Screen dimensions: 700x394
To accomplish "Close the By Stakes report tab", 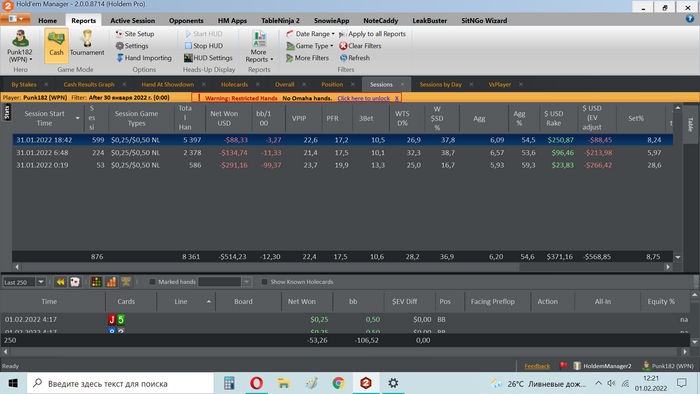I will (46, 84).
